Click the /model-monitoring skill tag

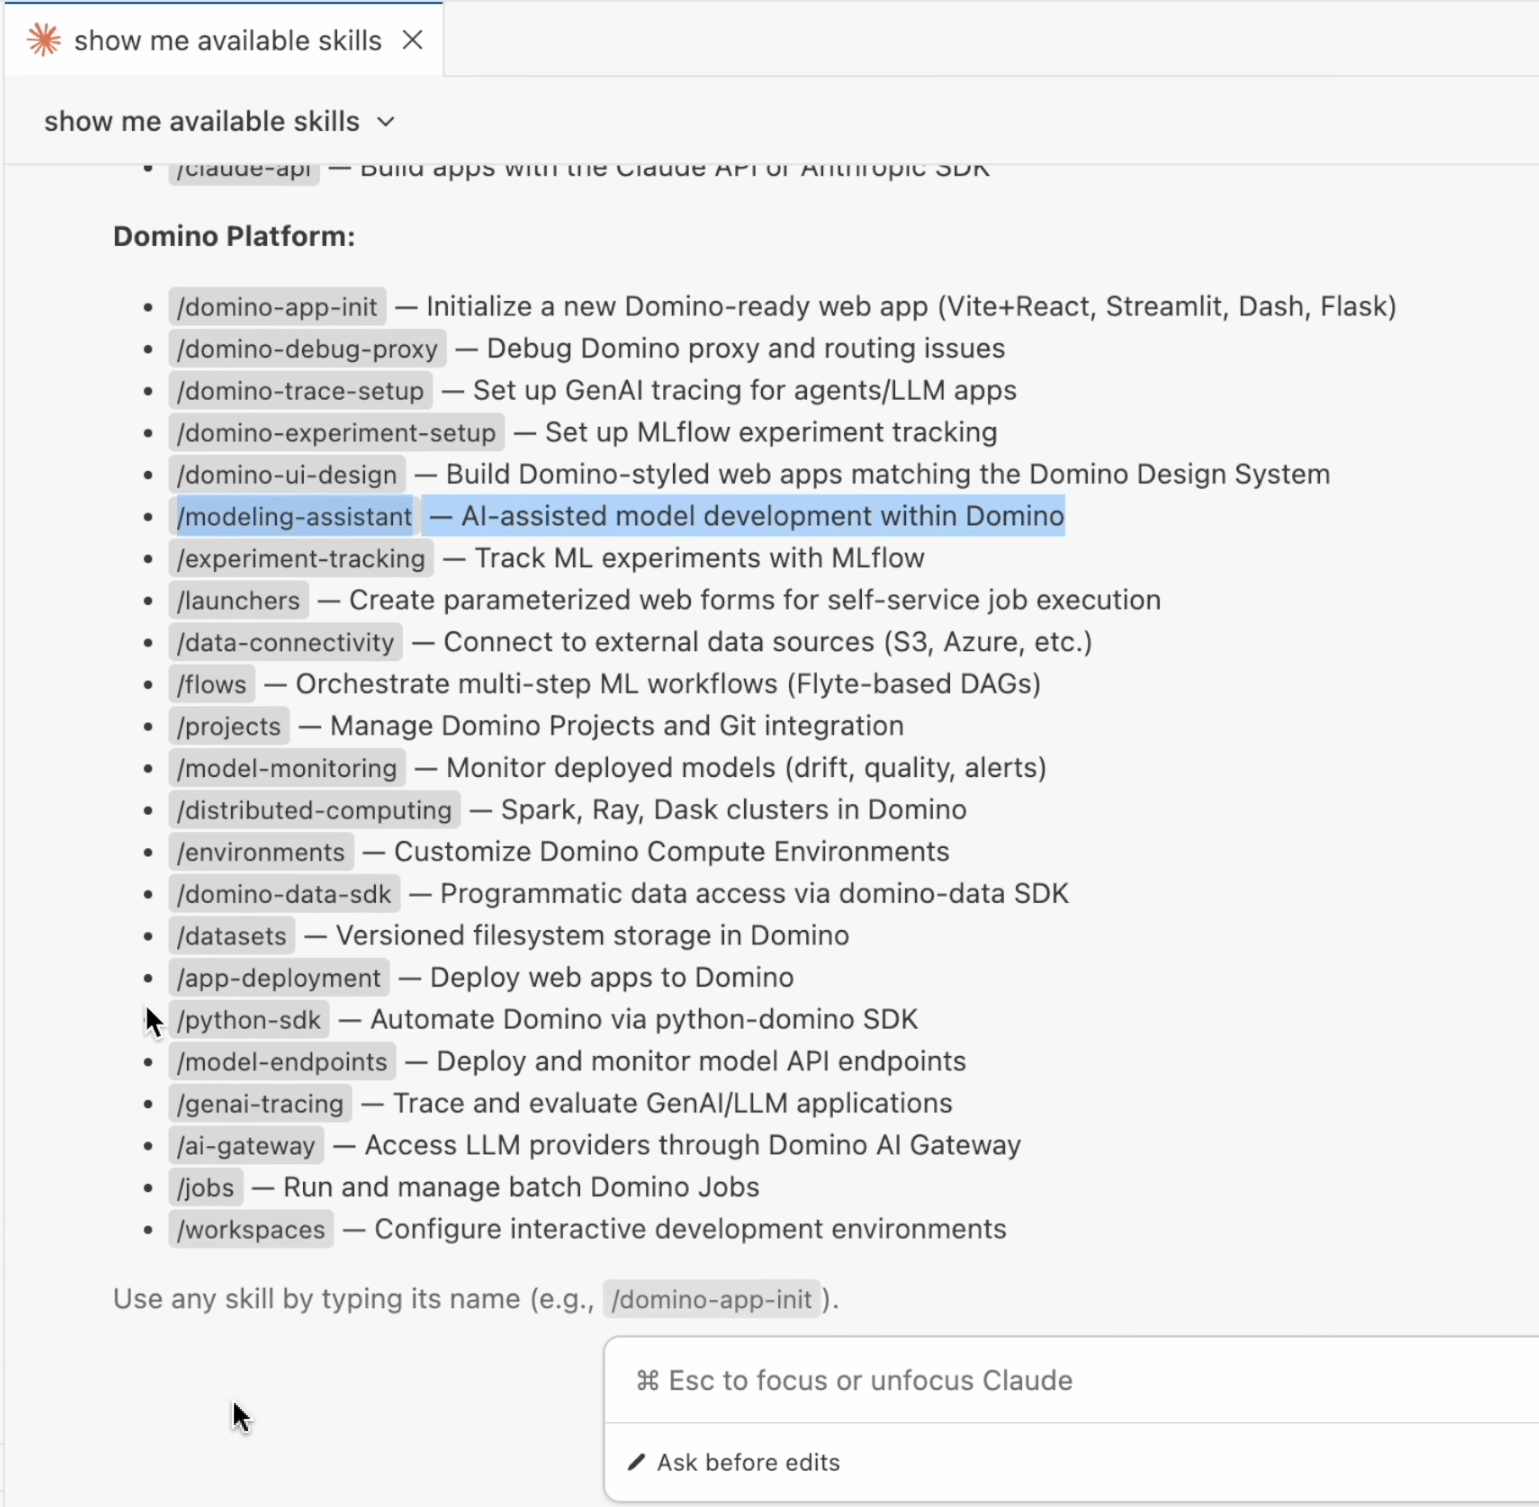coord(287,769)
